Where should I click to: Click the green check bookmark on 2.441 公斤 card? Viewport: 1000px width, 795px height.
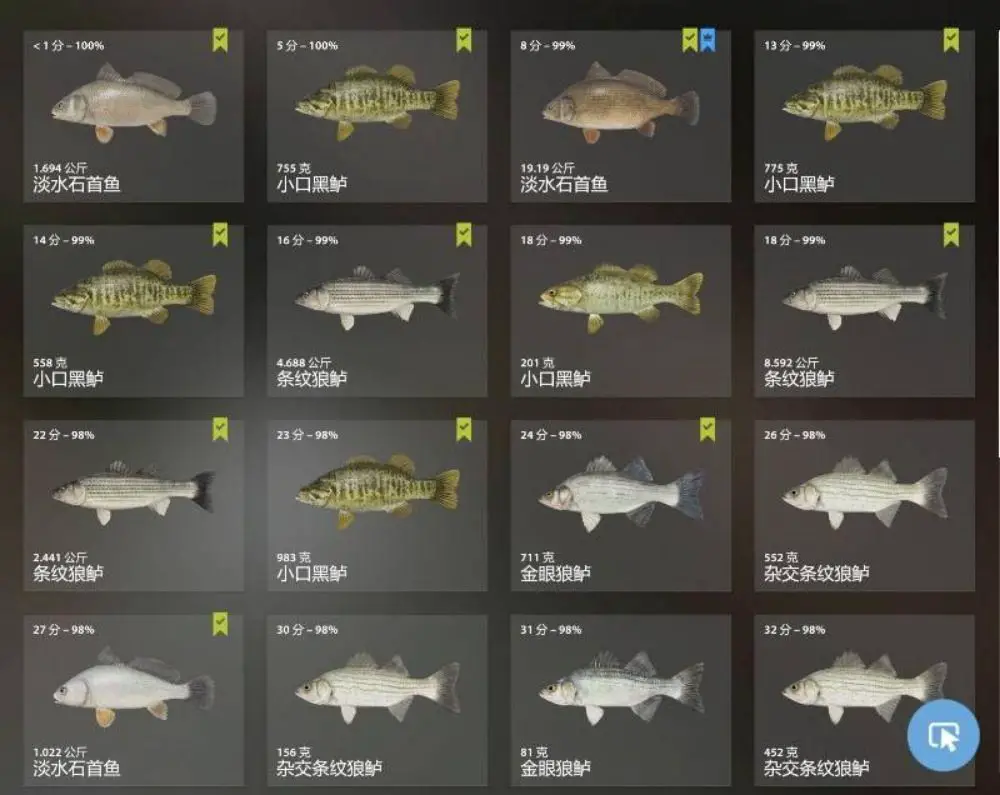point(220,430)
